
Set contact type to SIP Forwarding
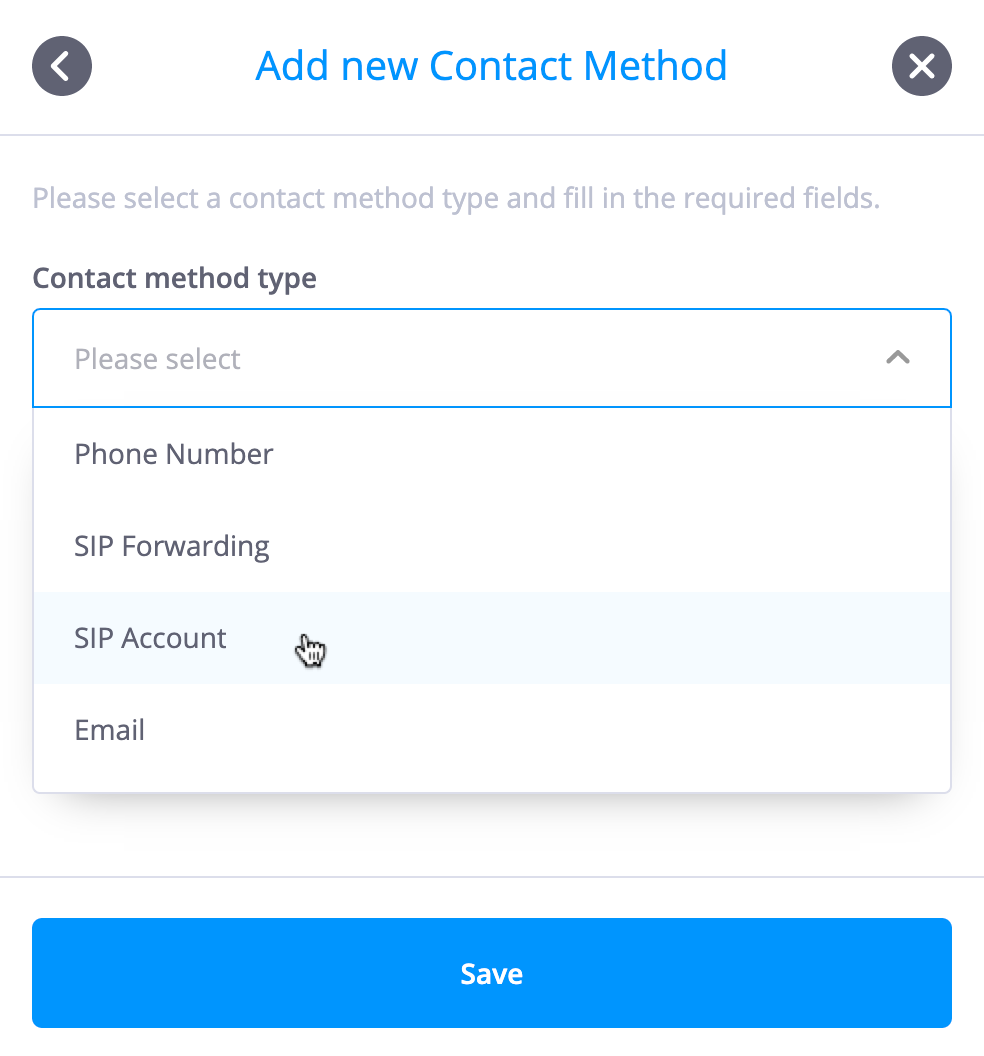tap(492, 546)
